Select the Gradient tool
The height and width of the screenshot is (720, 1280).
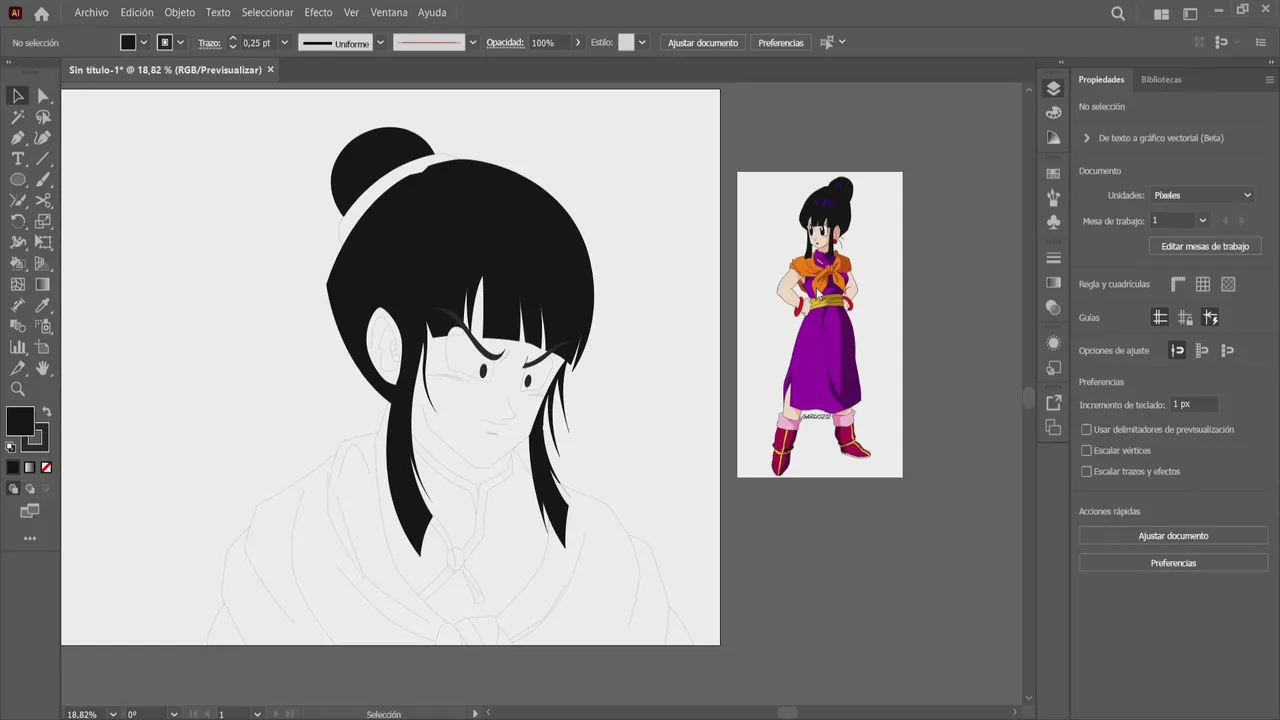43,285
